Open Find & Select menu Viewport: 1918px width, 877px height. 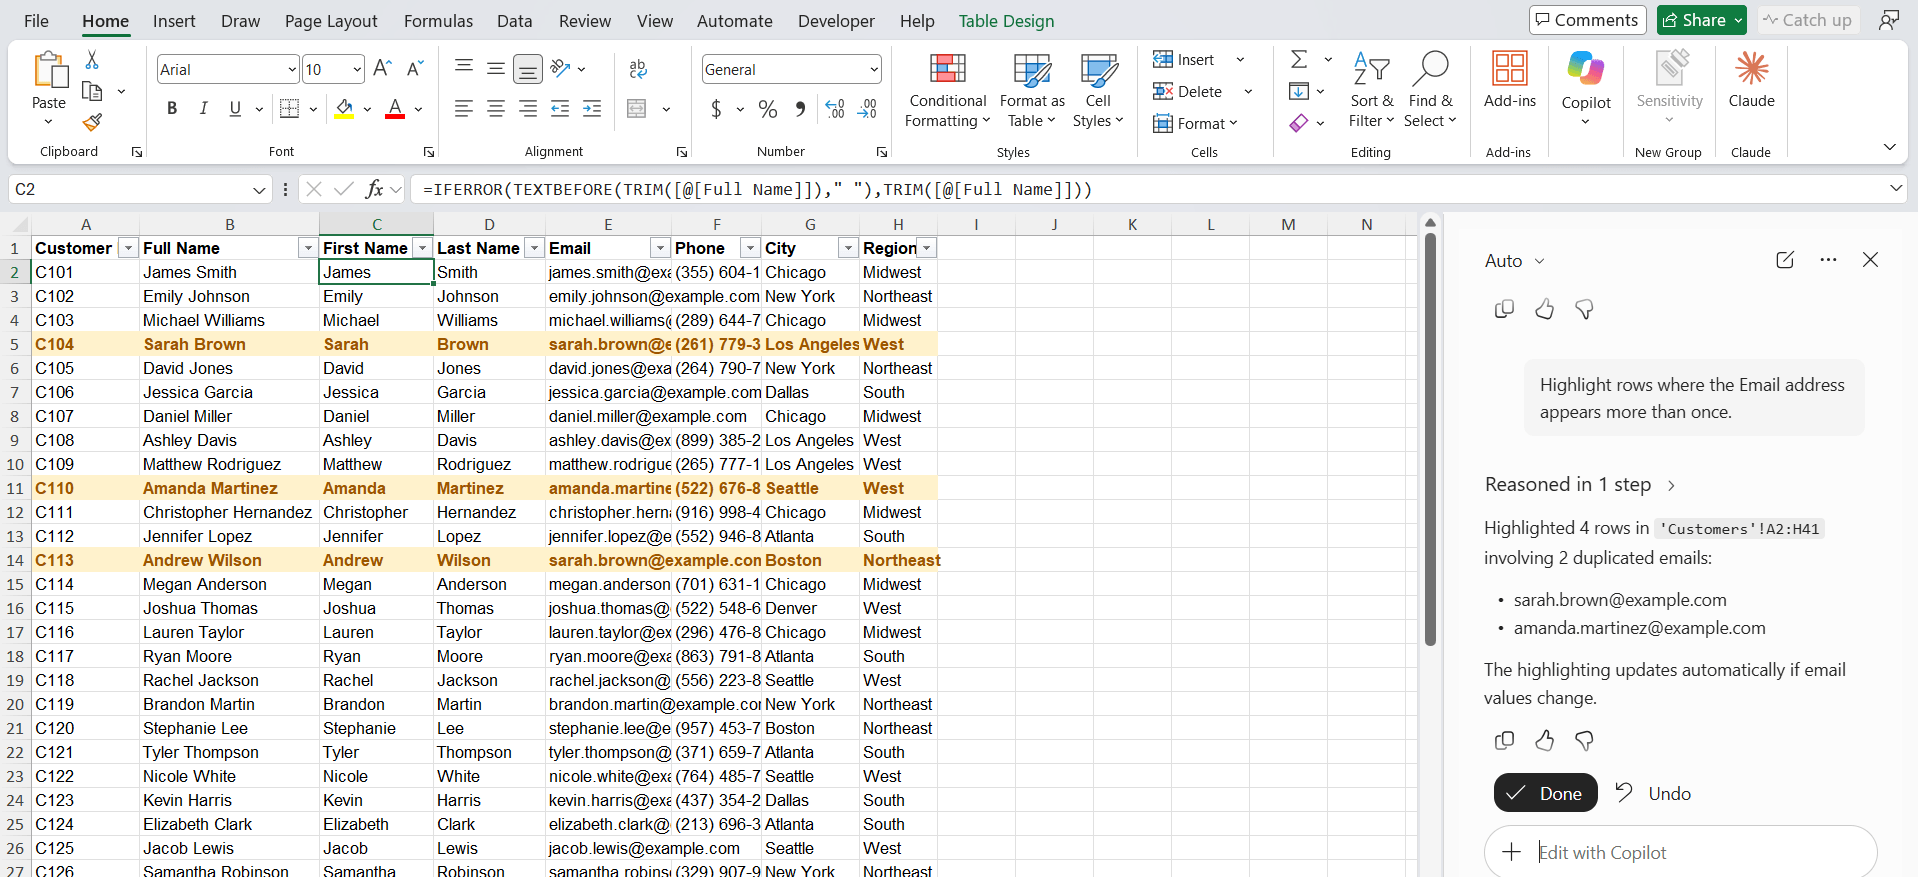tap(1430, 91)
